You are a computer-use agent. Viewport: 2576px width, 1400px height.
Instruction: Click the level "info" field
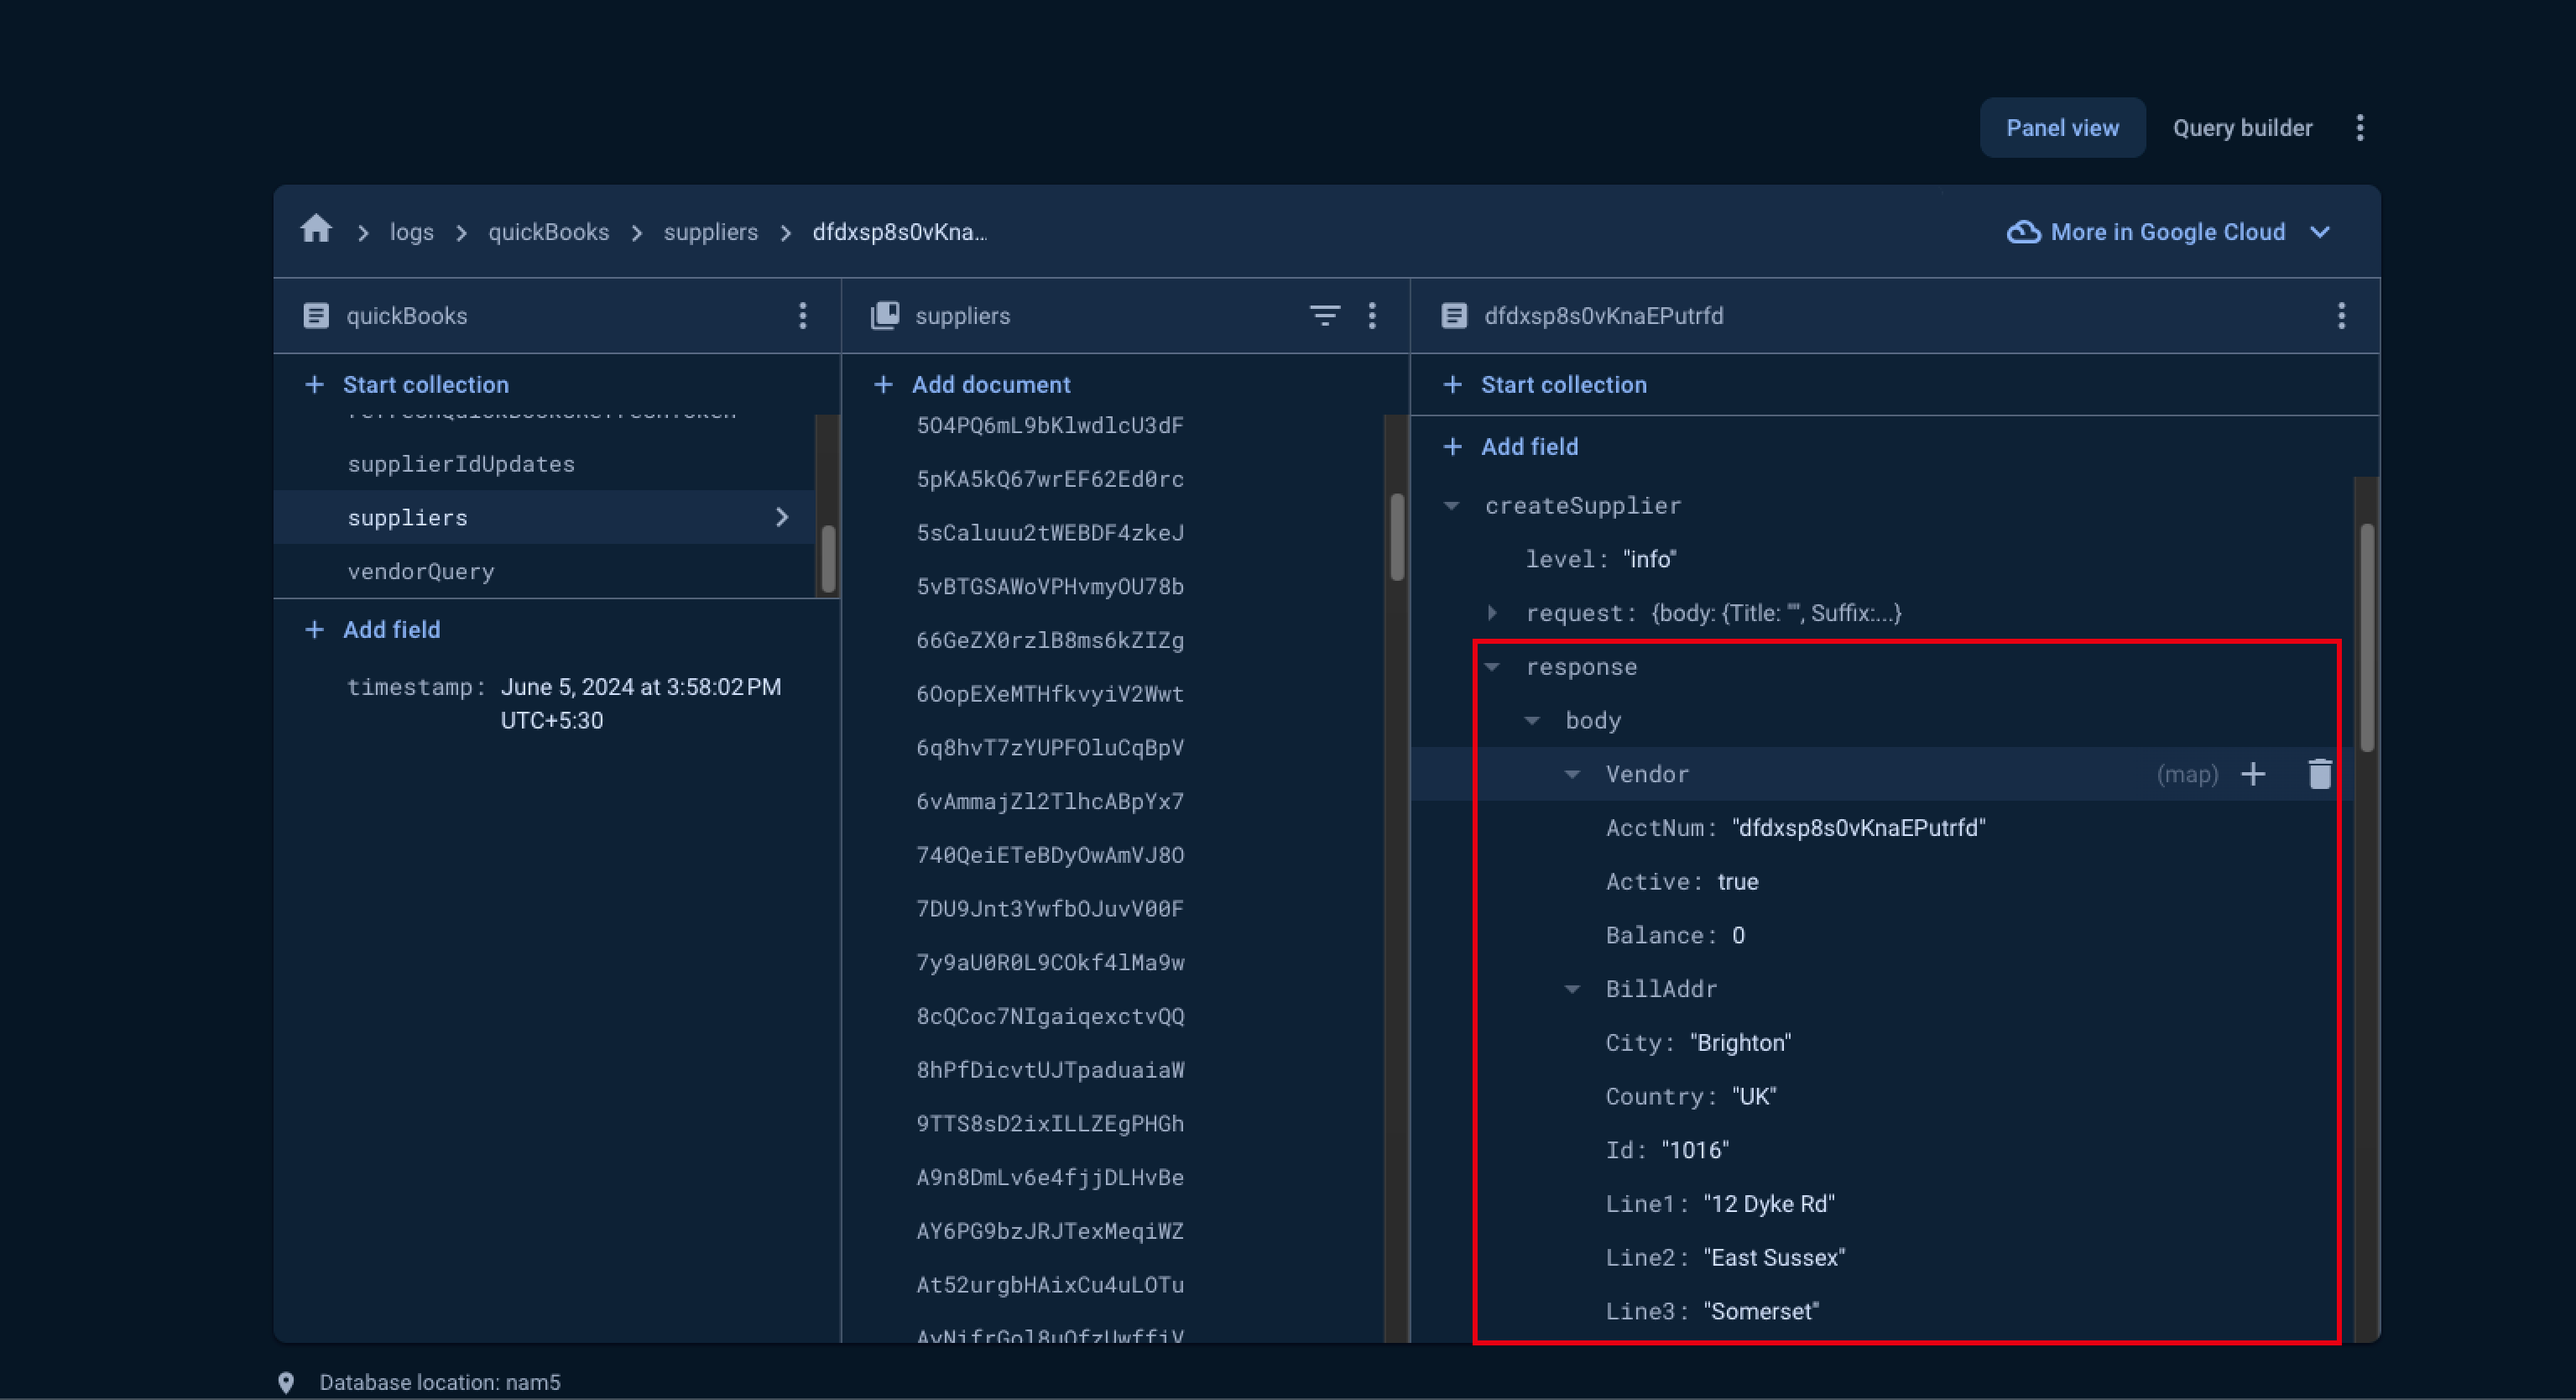coord(1600,560)
